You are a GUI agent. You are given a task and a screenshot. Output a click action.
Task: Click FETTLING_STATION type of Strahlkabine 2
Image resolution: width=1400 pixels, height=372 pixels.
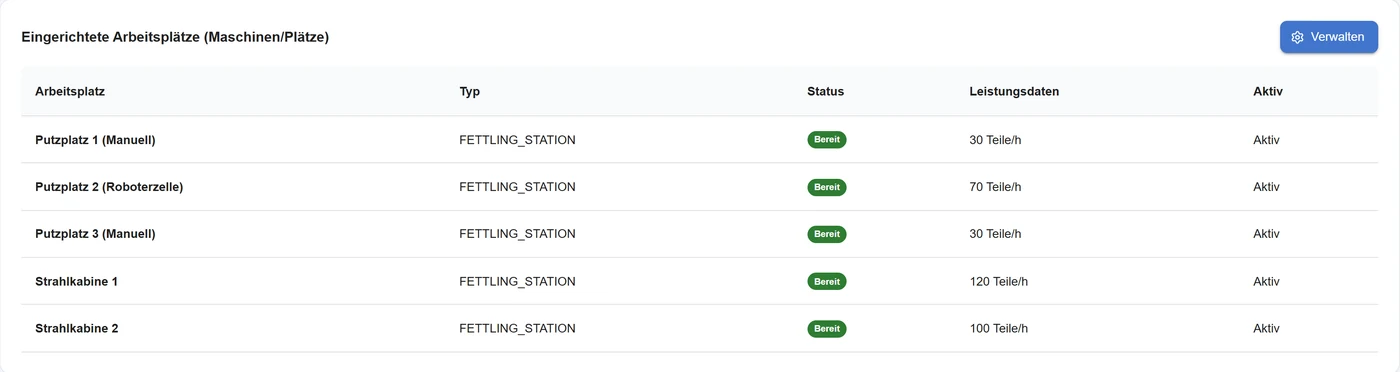[x=517, y=328]
